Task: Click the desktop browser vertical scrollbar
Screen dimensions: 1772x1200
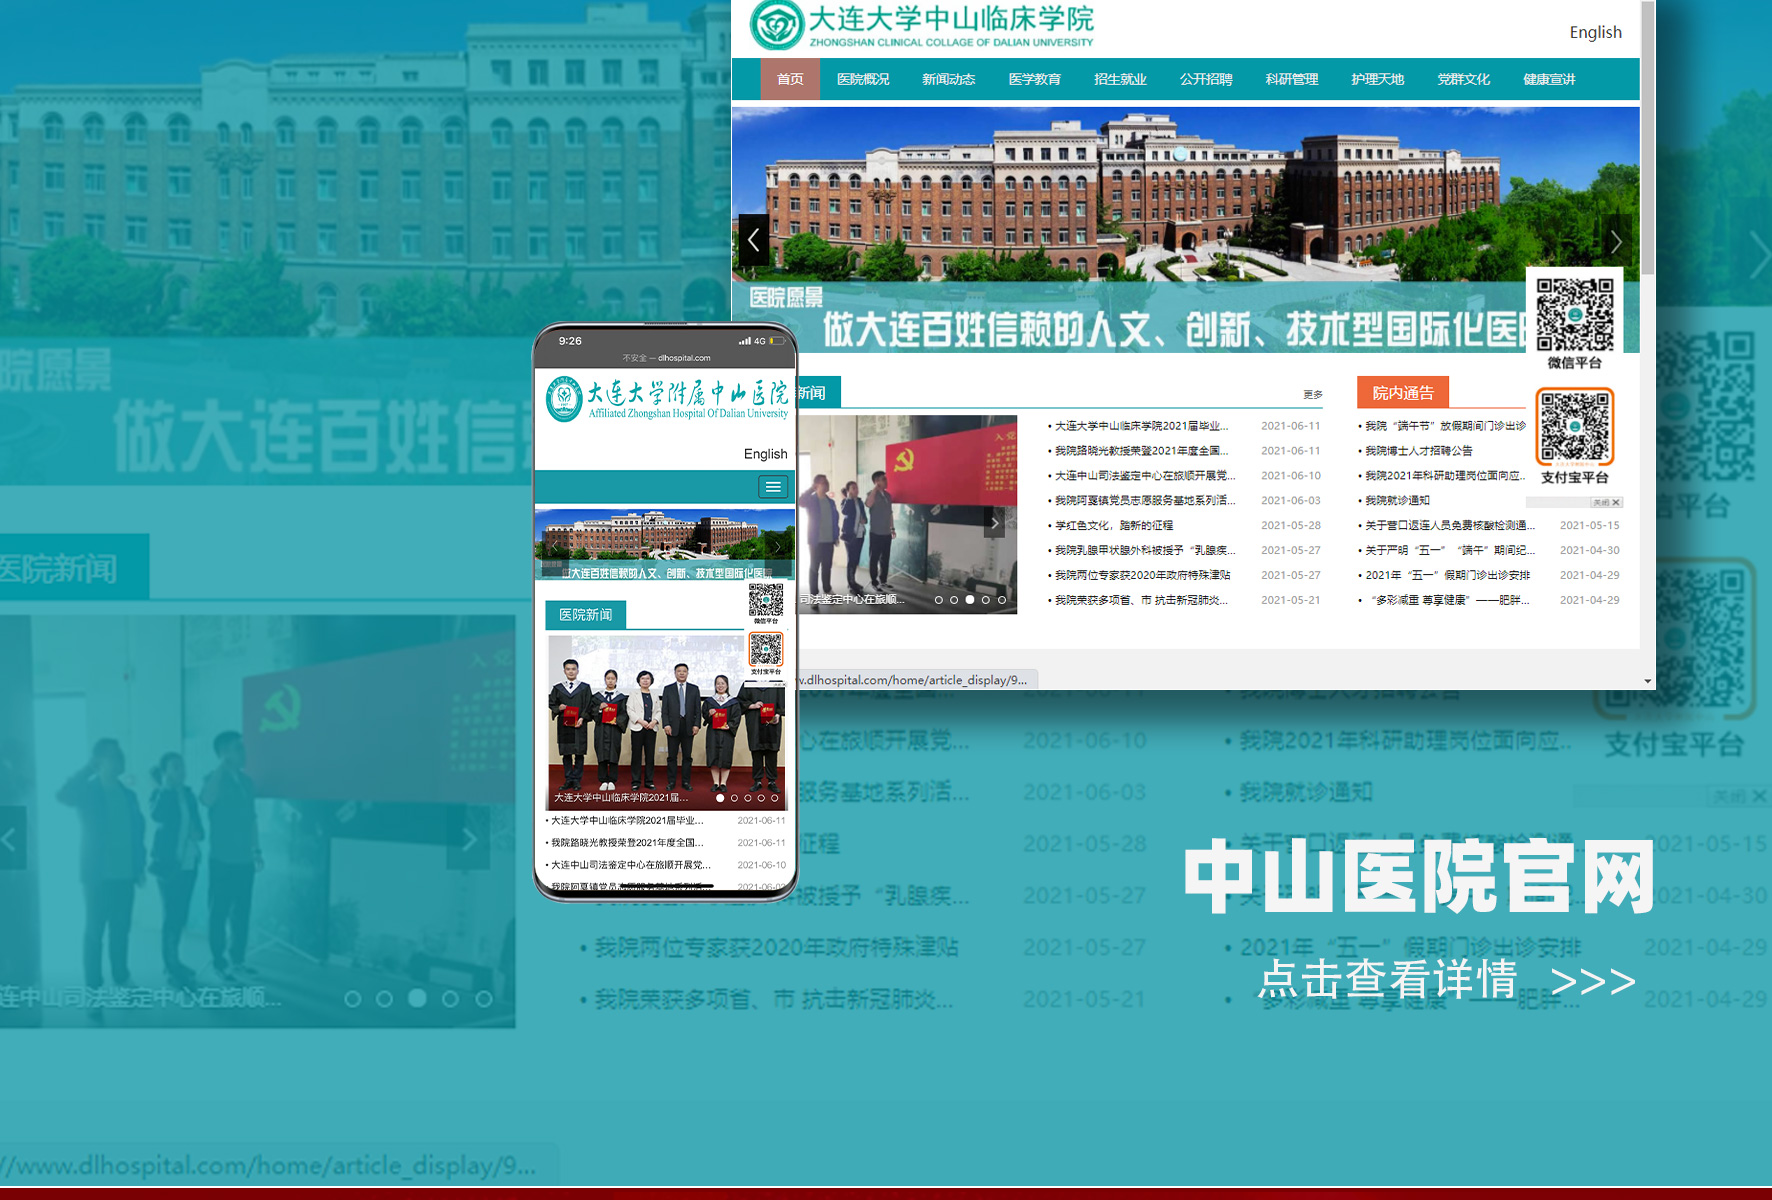Action: point(1647,140)
